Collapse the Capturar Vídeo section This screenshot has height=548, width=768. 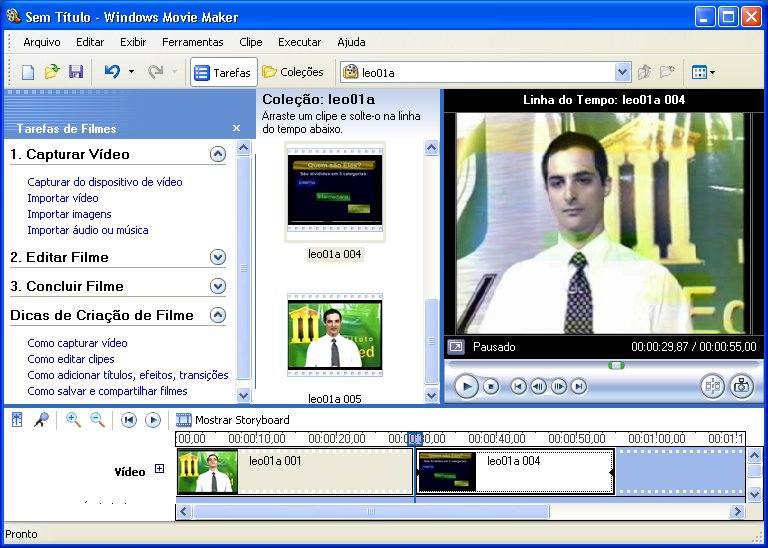(x=218, y=154)
